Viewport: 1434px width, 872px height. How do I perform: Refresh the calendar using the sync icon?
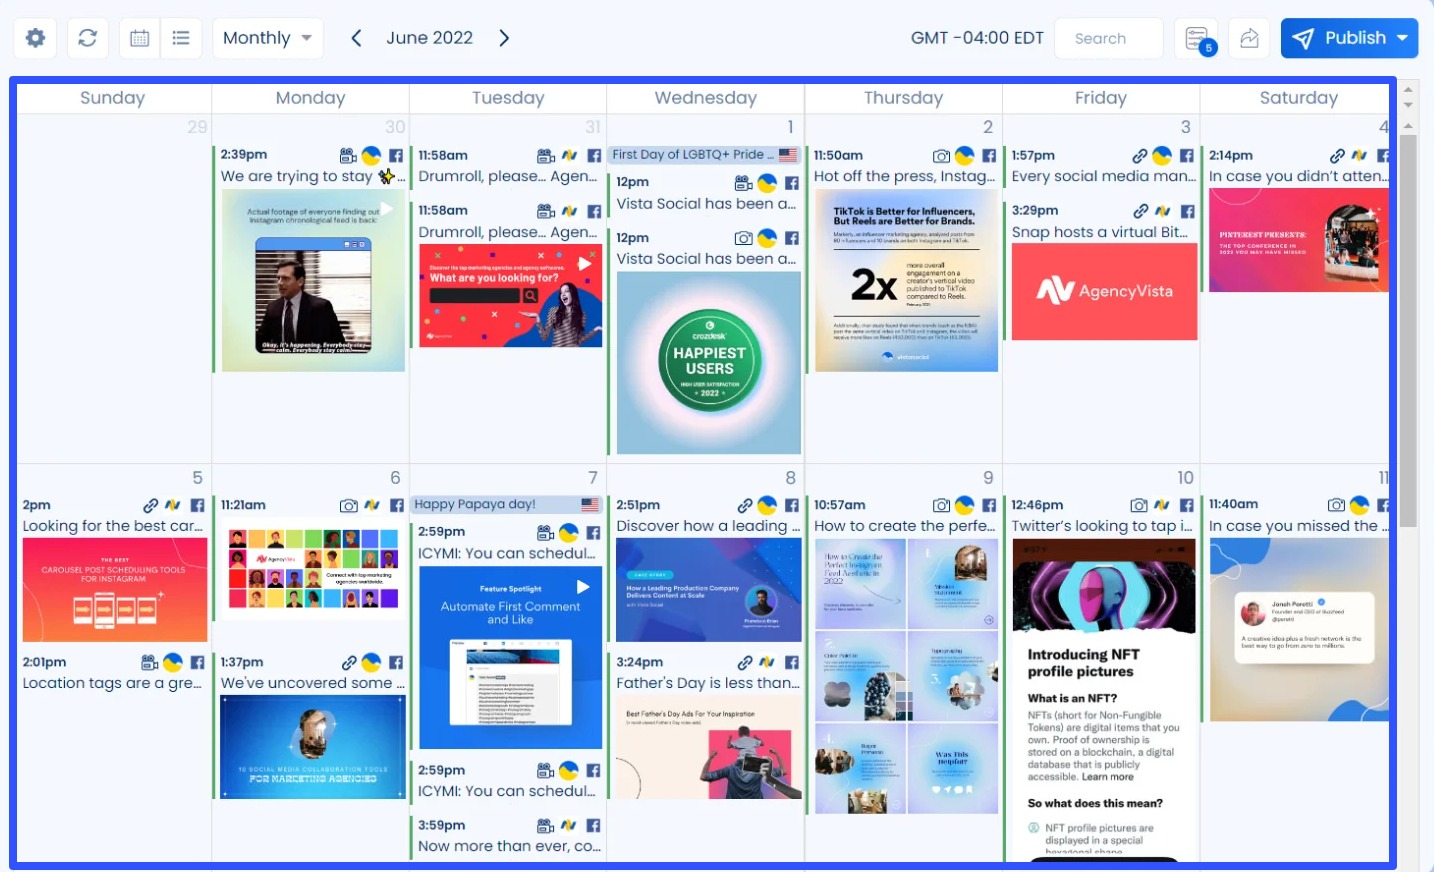click(87, 38)
